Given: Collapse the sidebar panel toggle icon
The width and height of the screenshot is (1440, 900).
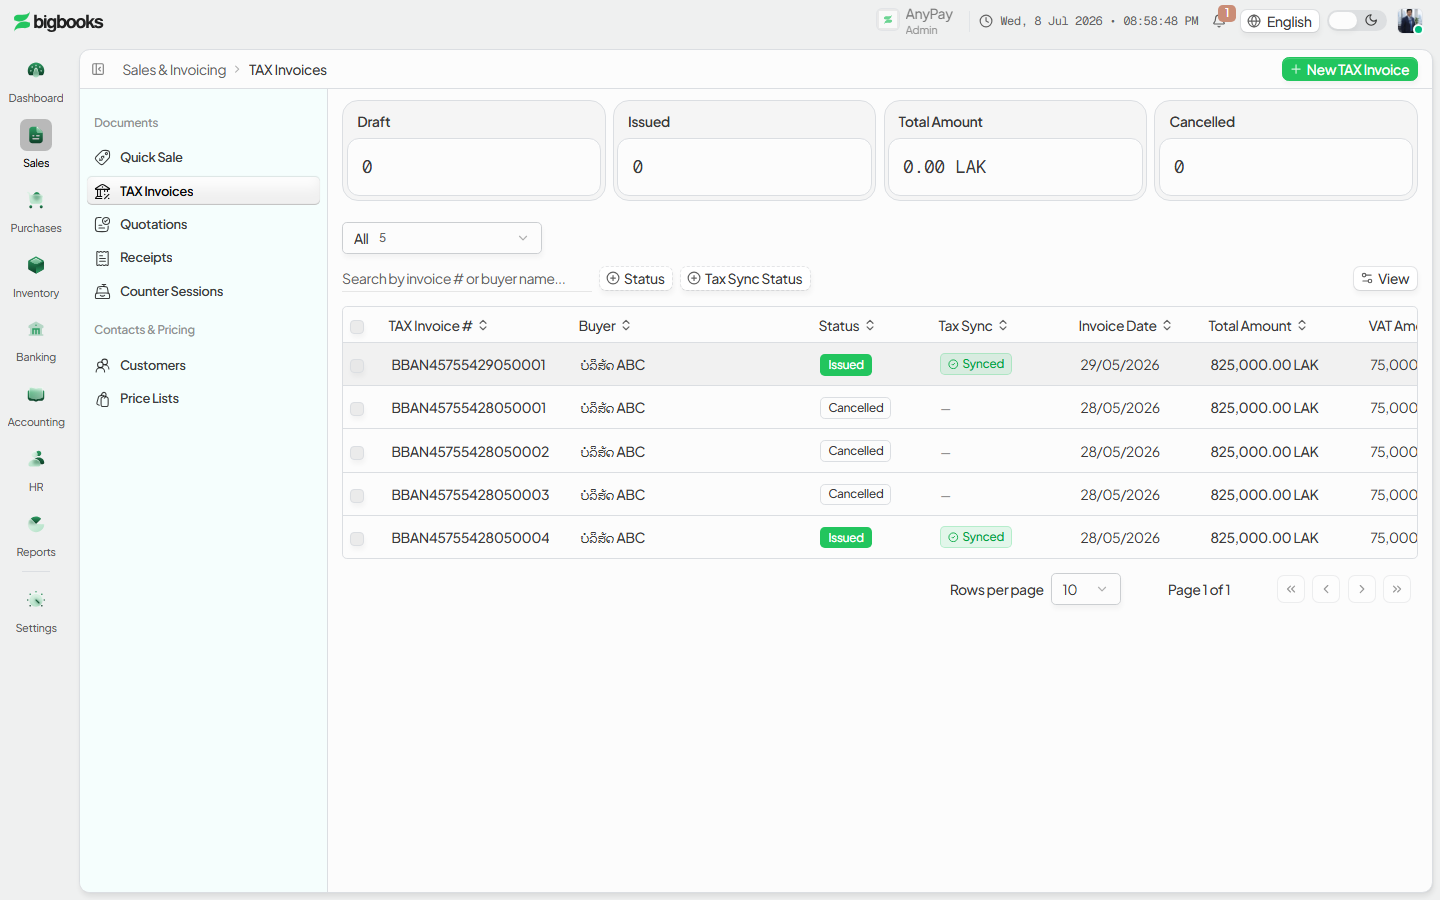Looking at the screenshot, I should point(98,69).
